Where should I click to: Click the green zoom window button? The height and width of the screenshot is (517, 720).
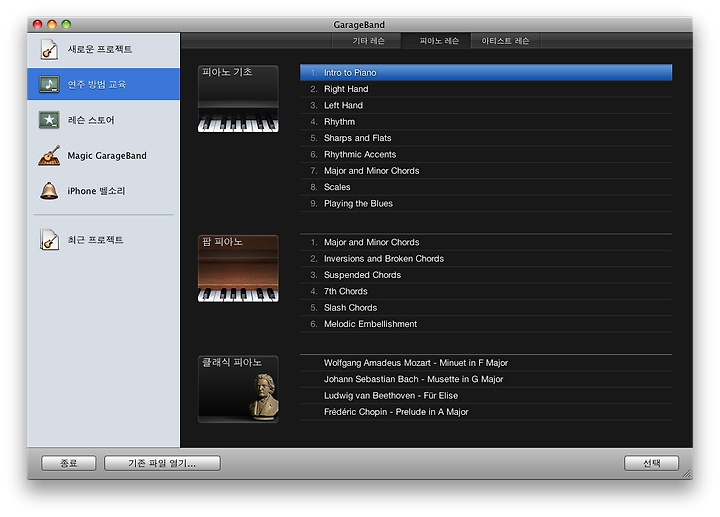tap(66, 24)
